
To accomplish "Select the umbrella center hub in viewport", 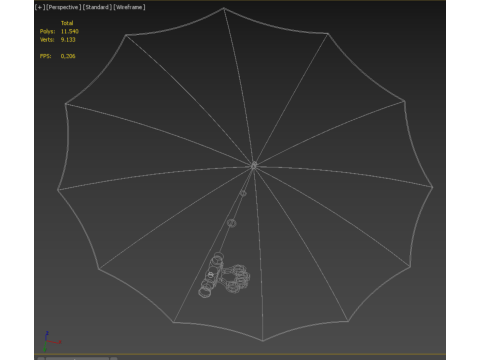I will [254, 165].
